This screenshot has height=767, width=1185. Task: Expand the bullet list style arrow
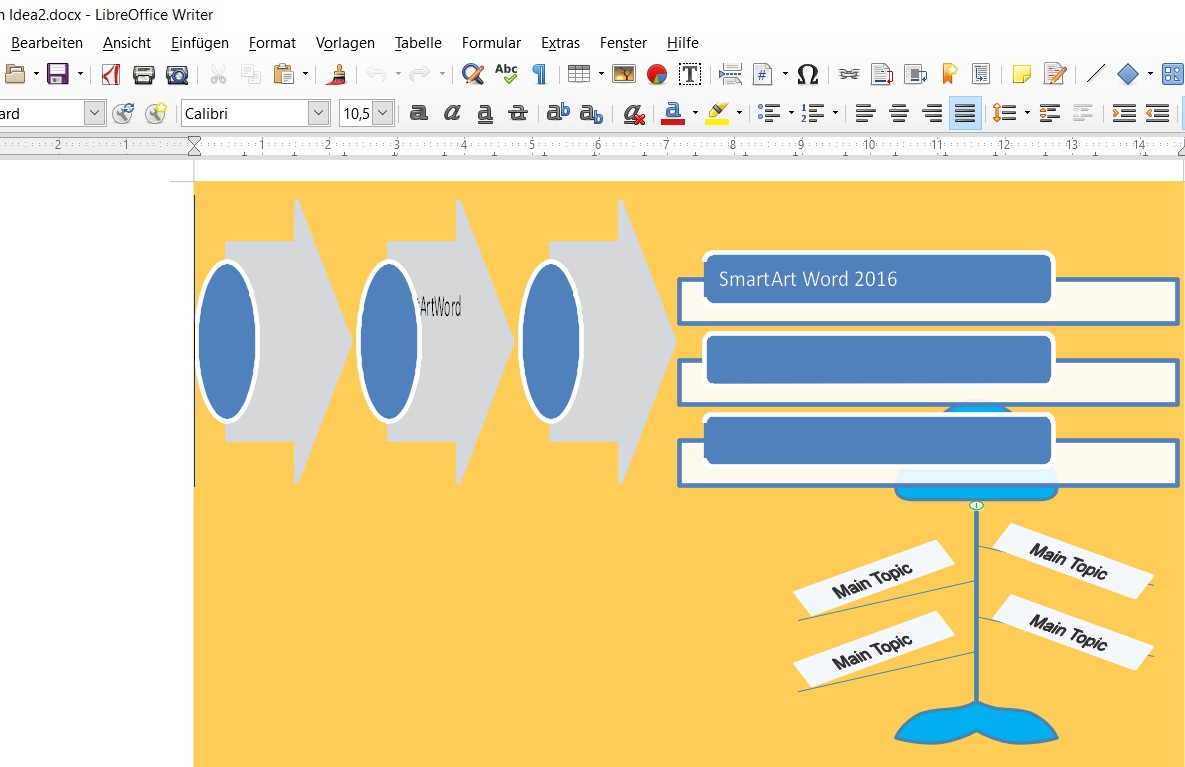click(791, 113)
